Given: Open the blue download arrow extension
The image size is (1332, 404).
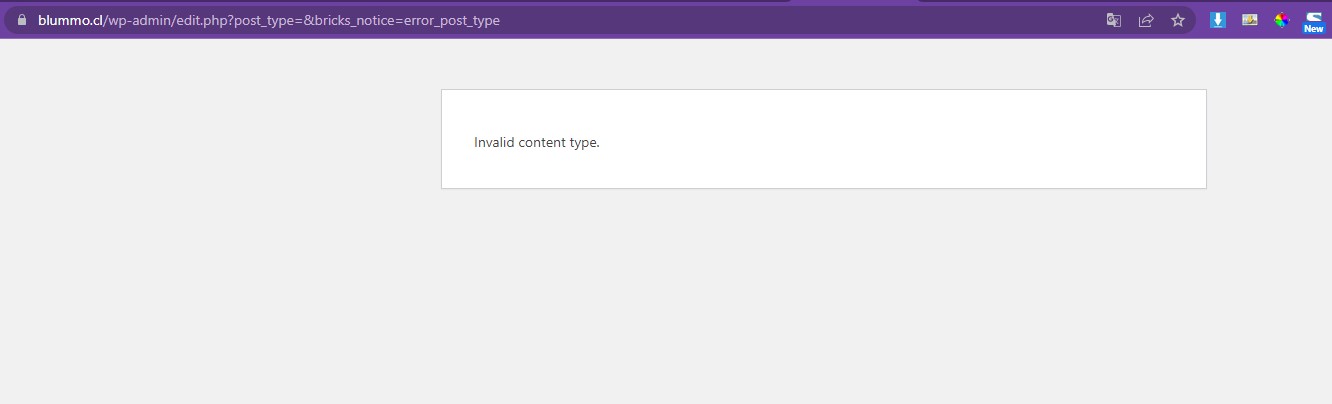Looking at the screenshot, I should coord(1218,19).
